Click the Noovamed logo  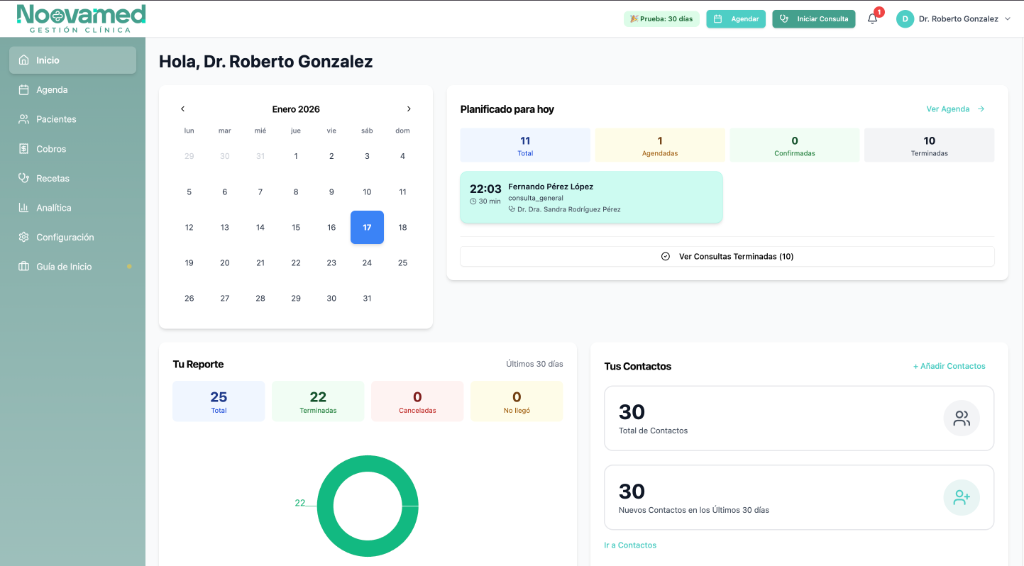coord(81,18)
